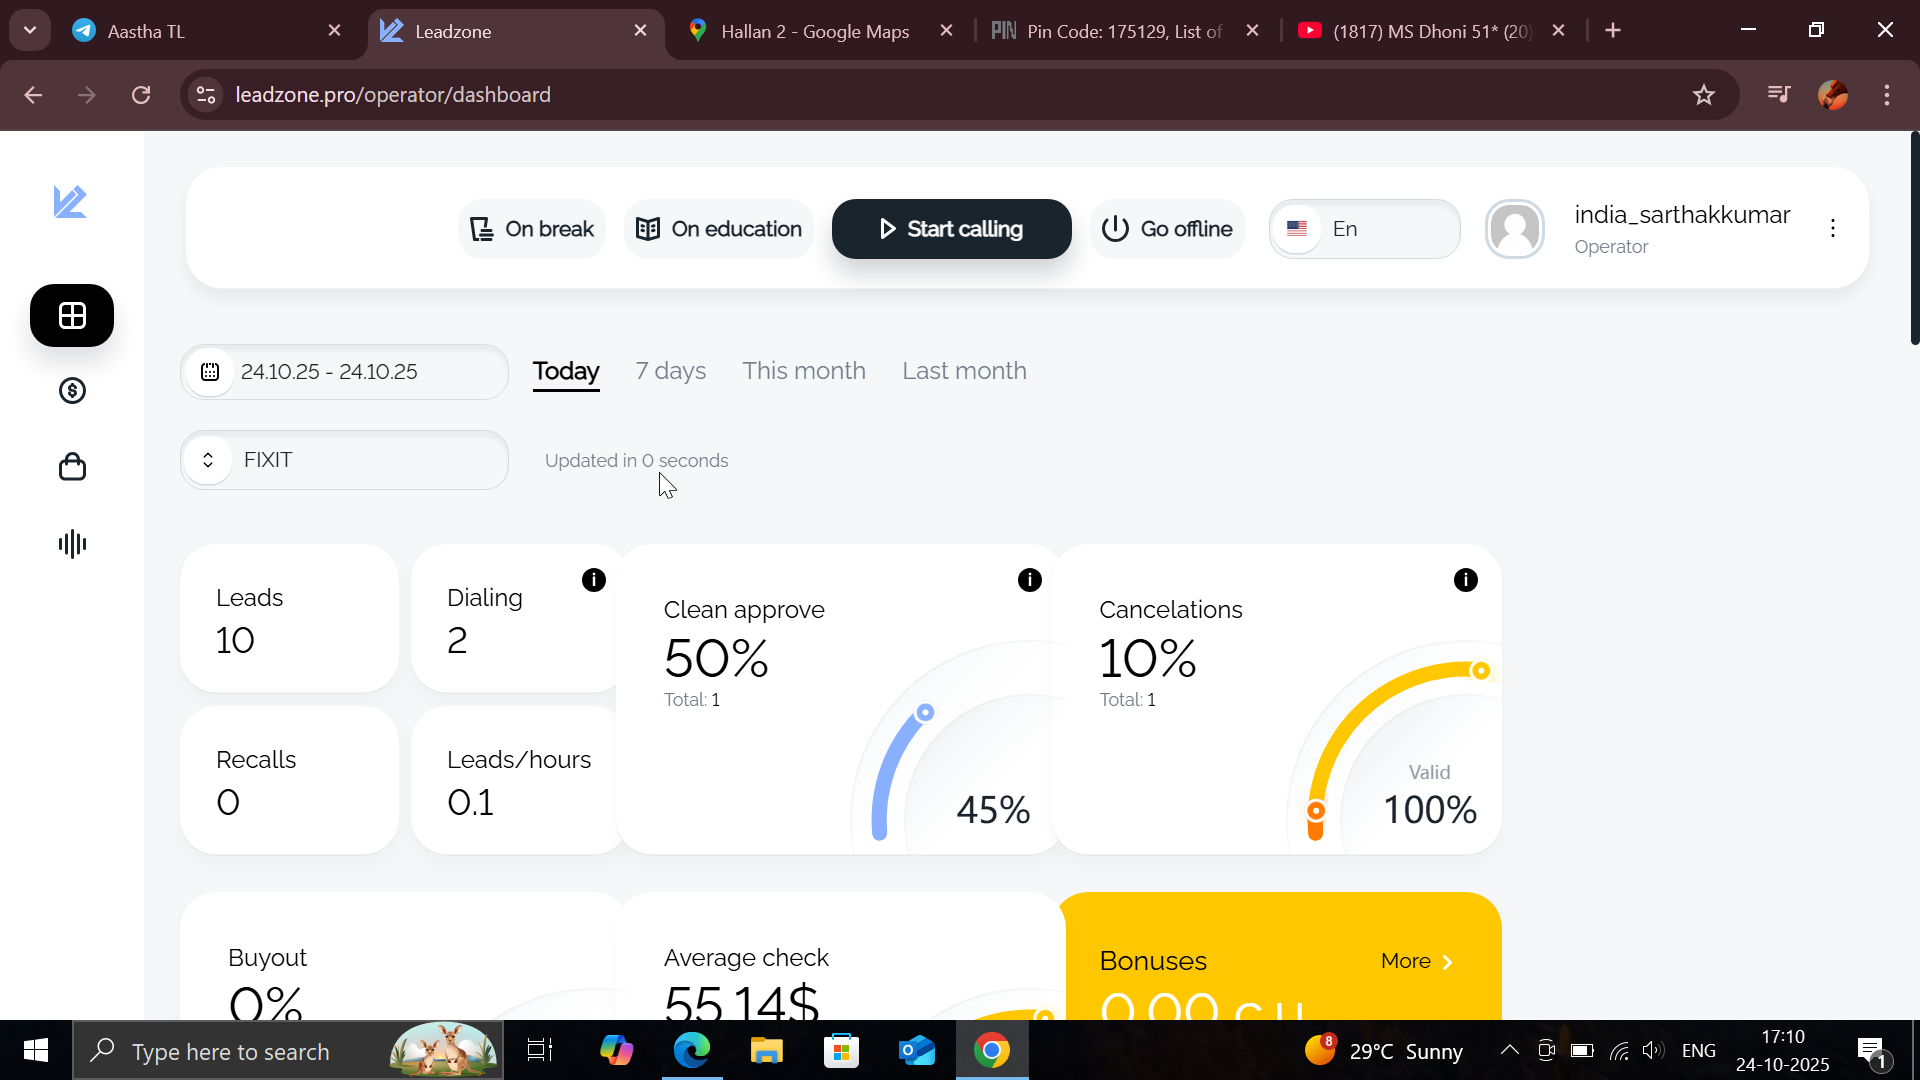Expand the FIXIT project dropdown
1920x1080 pixels.
coord(344,460)
